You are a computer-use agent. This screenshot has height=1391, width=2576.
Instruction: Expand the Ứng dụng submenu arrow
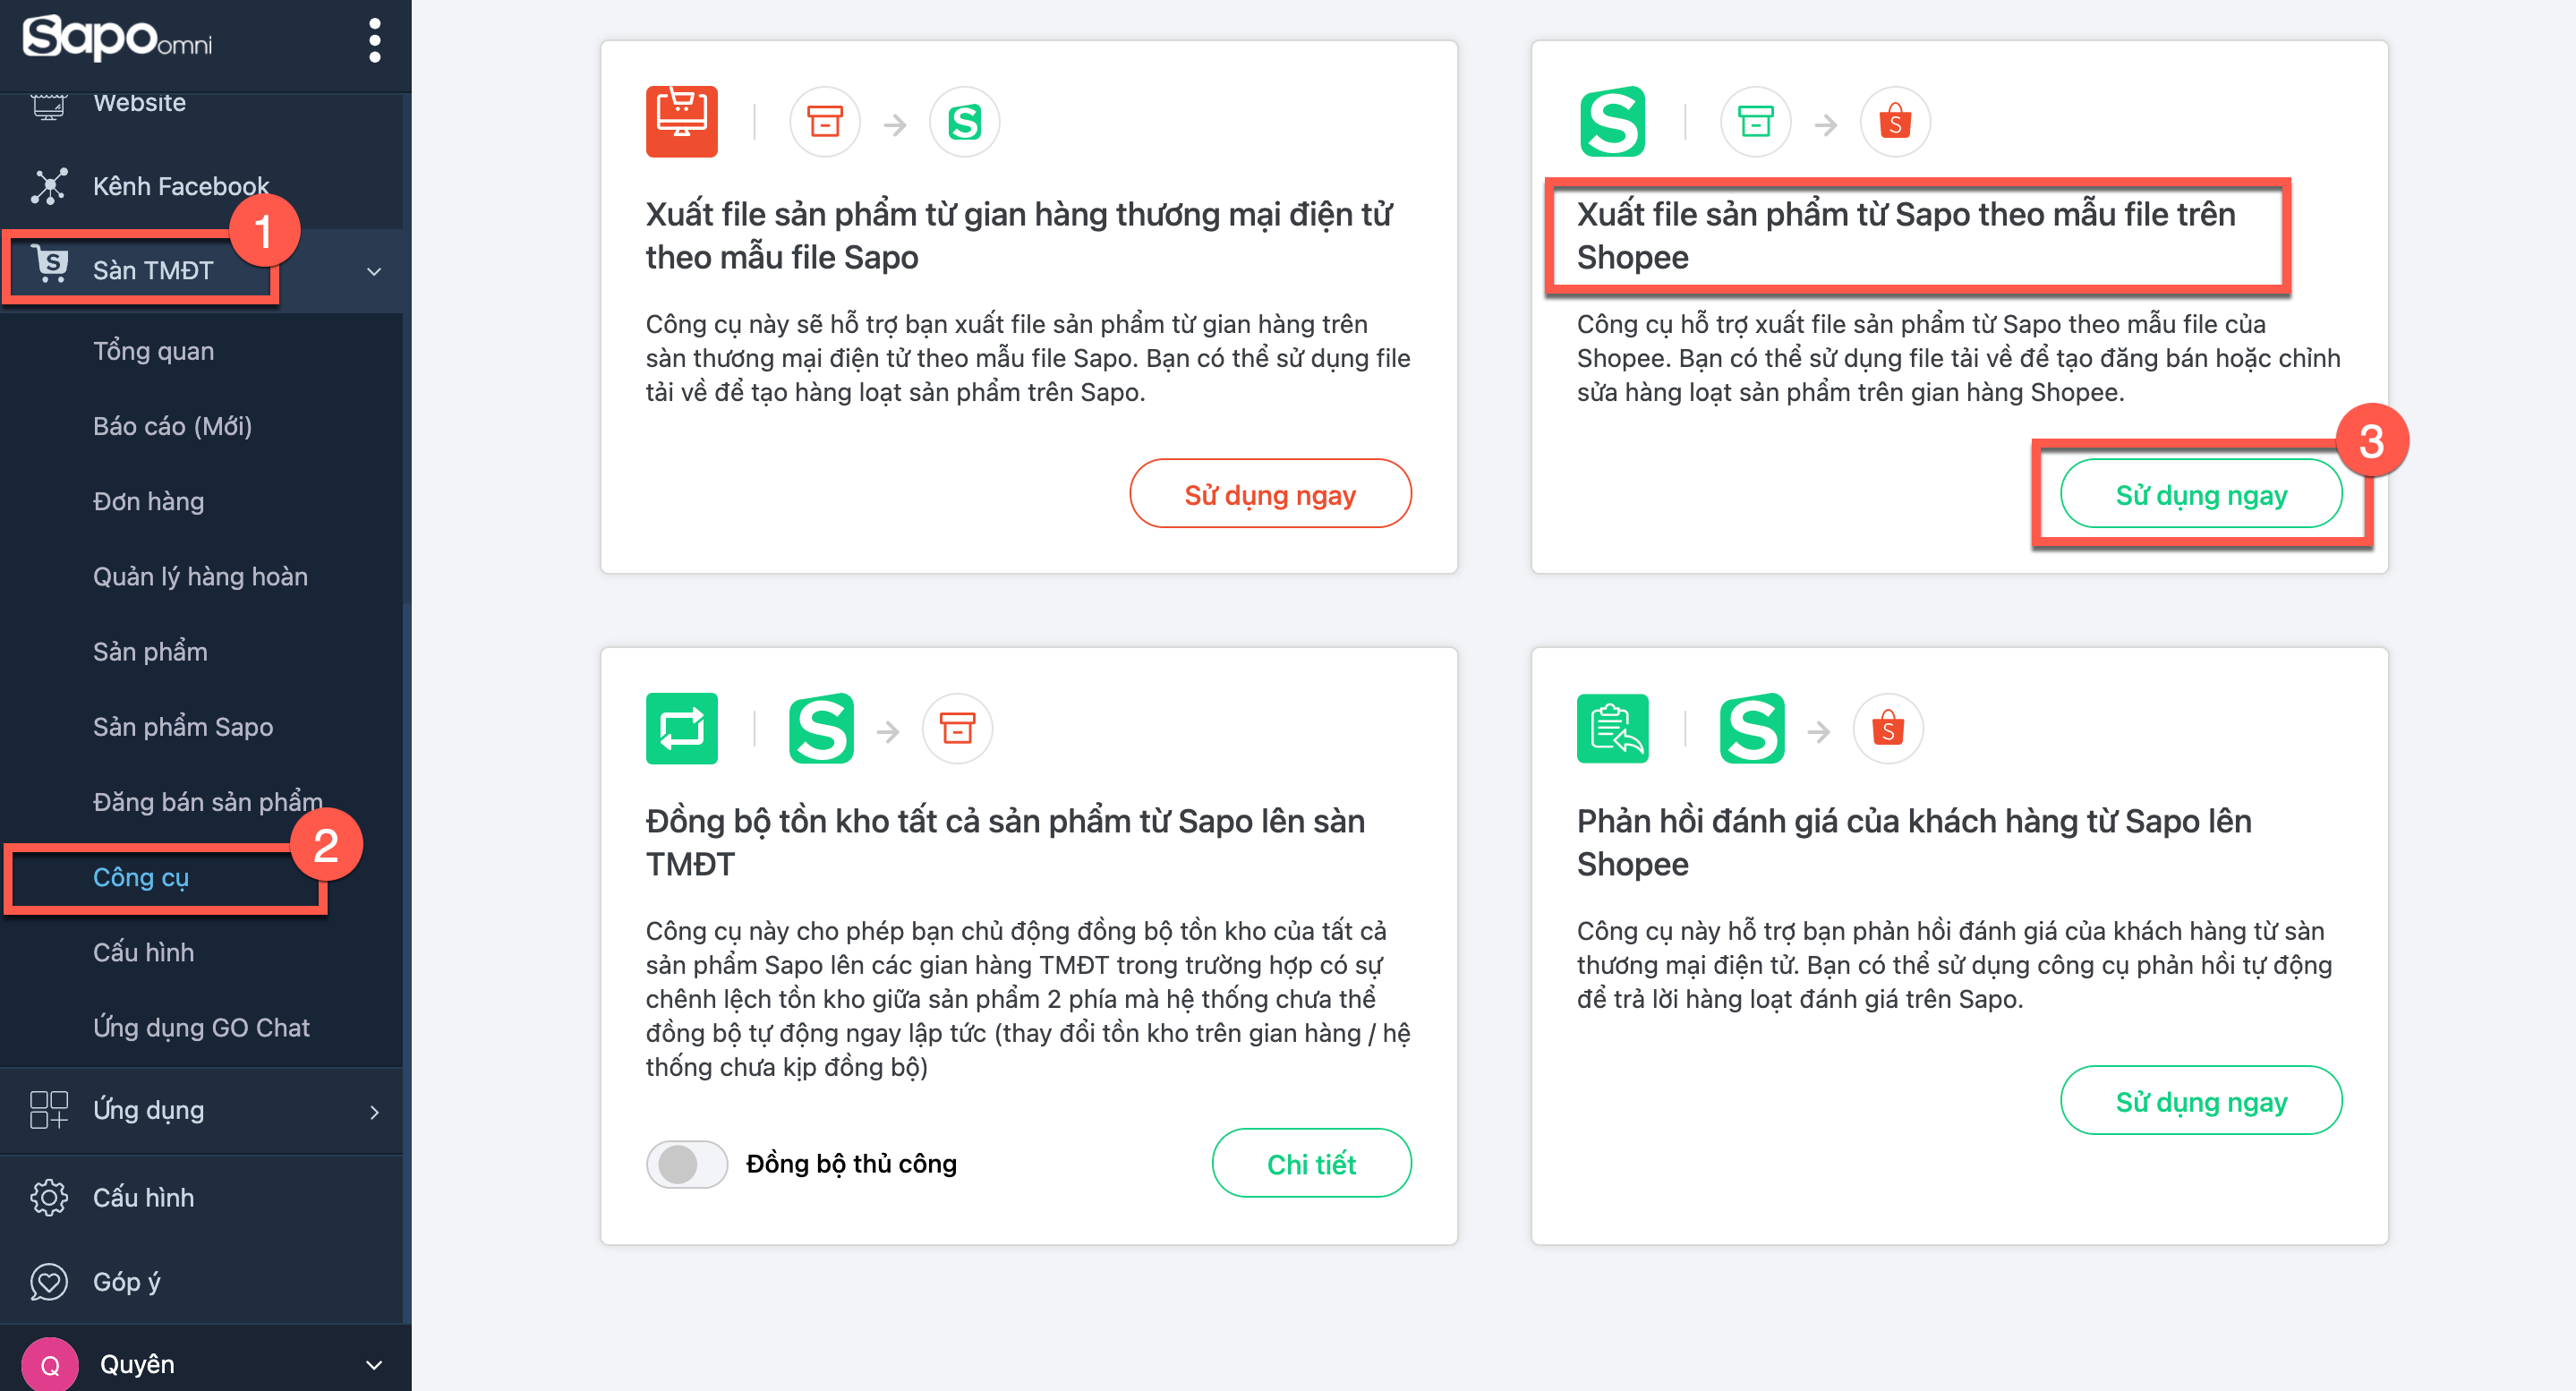click(x=374, y=1111)
